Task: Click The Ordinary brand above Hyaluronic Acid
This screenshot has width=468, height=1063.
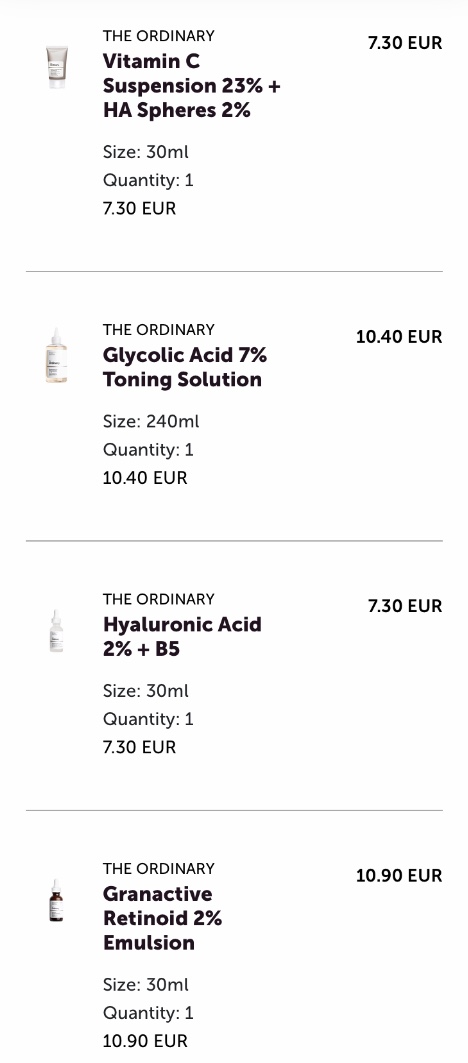Action: coord(159,599)
